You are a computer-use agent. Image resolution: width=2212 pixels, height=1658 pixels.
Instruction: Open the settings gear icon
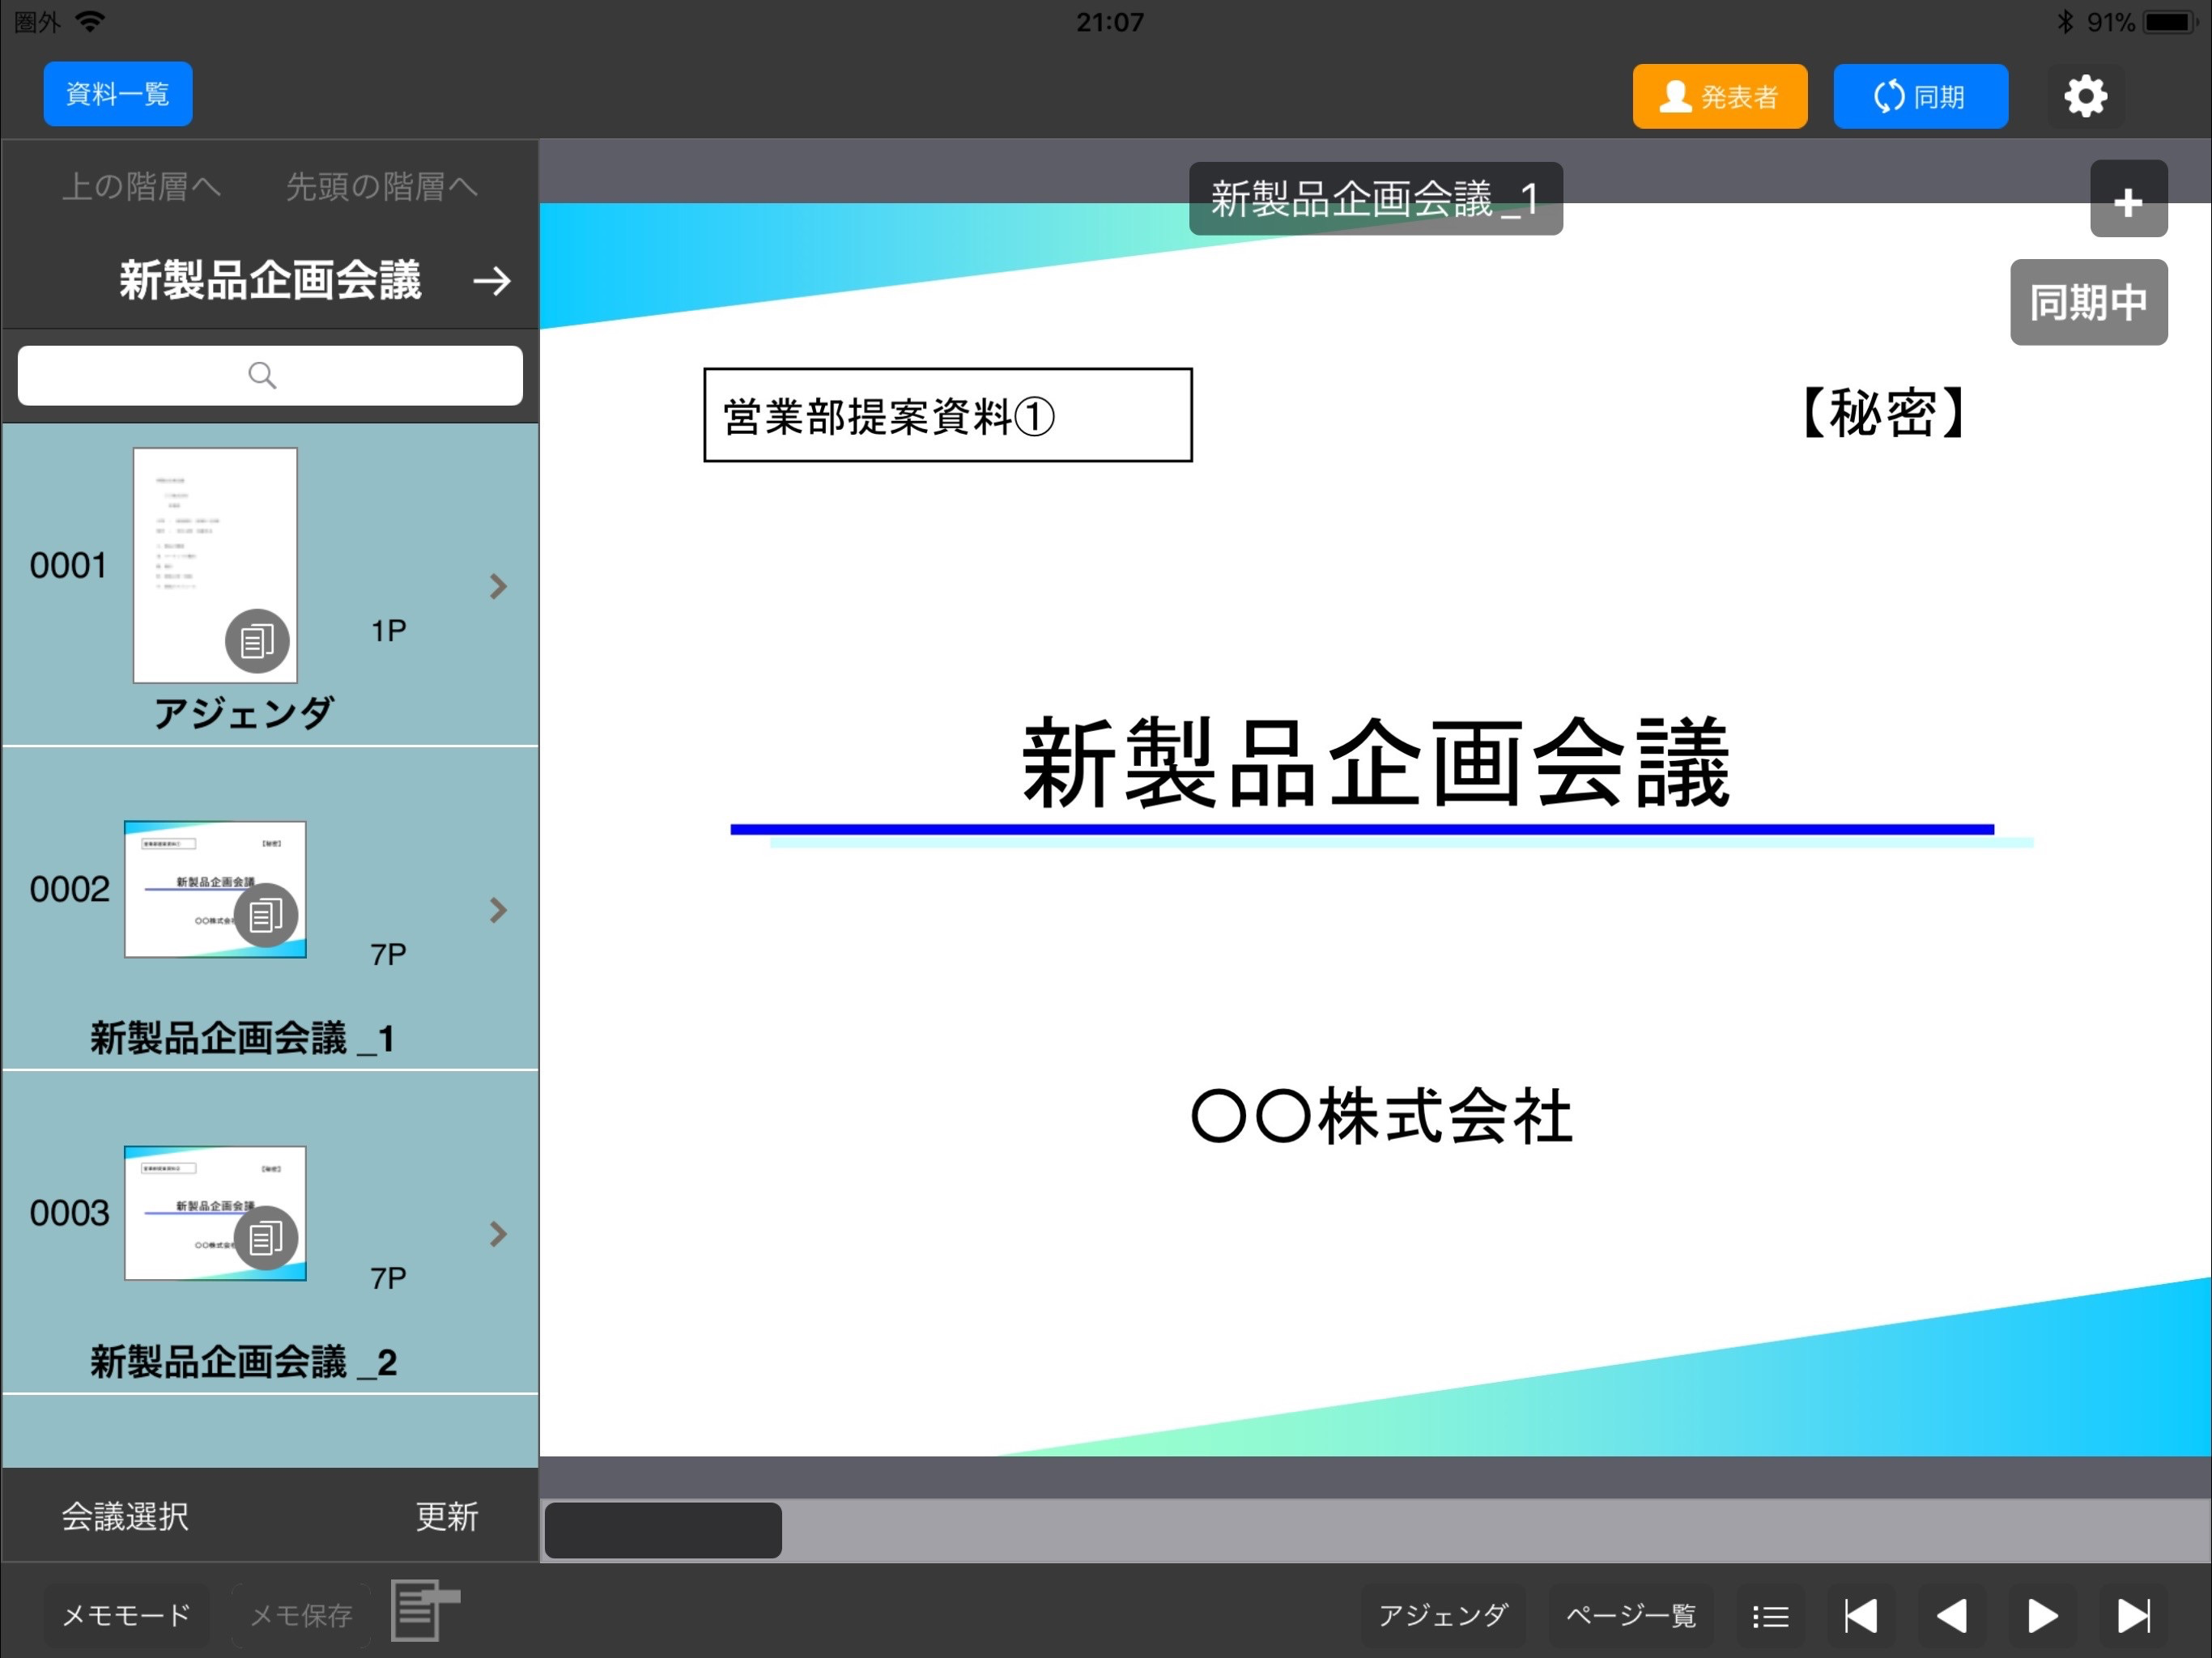pyautogui.click(x=2085, y=96)
